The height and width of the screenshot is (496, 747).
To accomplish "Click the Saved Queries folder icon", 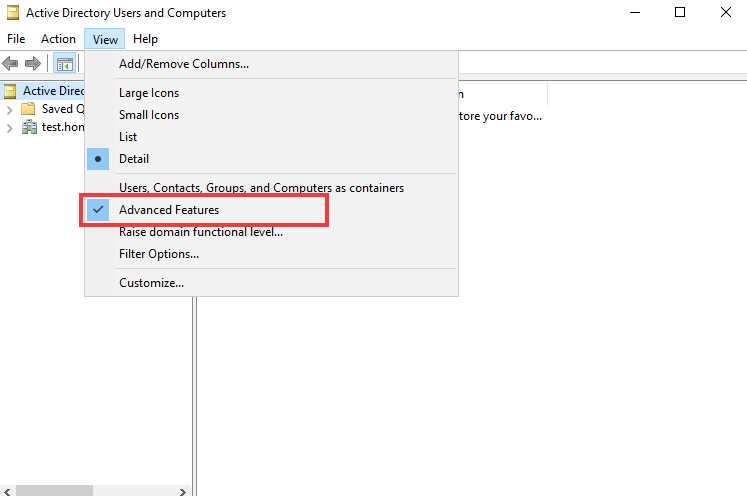I will 28,109.
